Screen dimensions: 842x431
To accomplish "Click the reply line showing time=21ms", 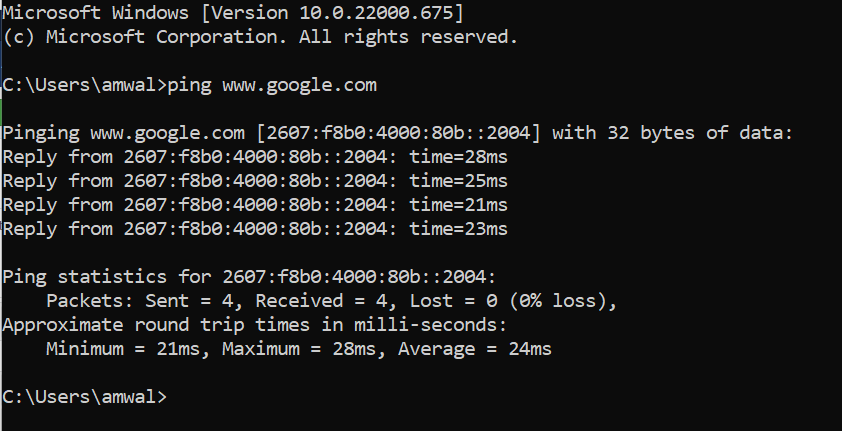I will pos(255,205).
